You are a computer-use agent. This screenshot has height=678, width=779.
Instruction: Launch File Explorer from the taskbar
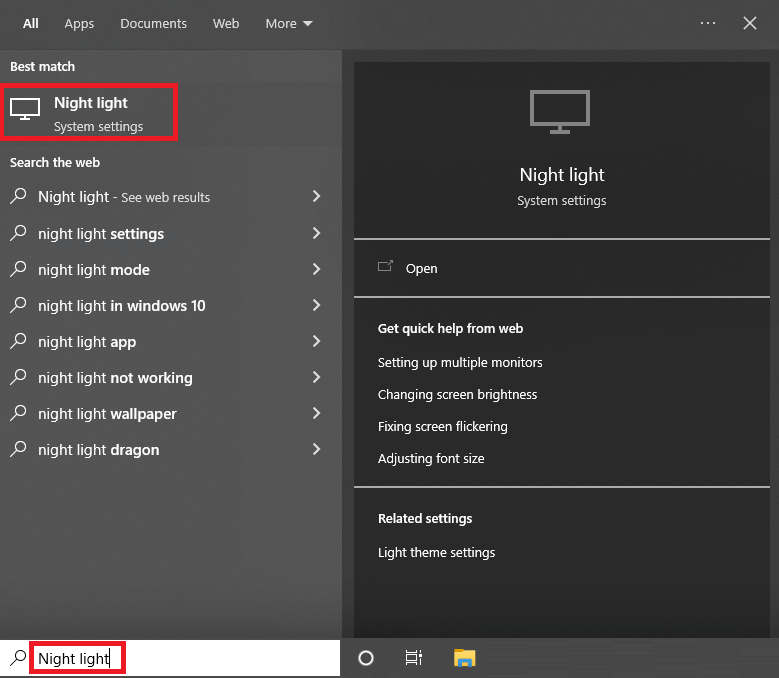tap(464, 658)
